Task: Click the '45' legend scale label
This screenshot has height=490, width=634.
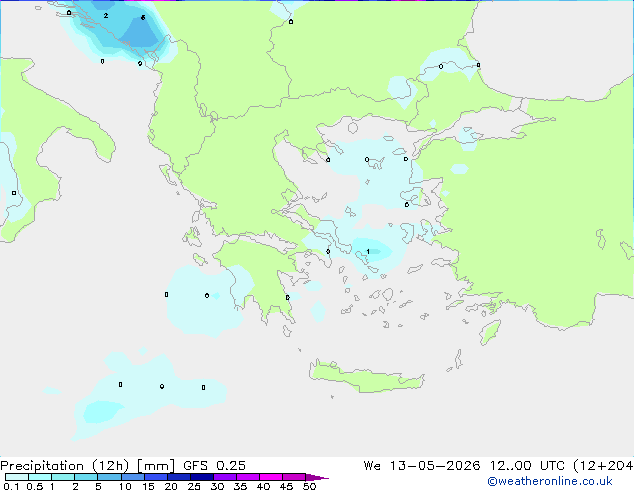Action: click(x=286, y=486)
